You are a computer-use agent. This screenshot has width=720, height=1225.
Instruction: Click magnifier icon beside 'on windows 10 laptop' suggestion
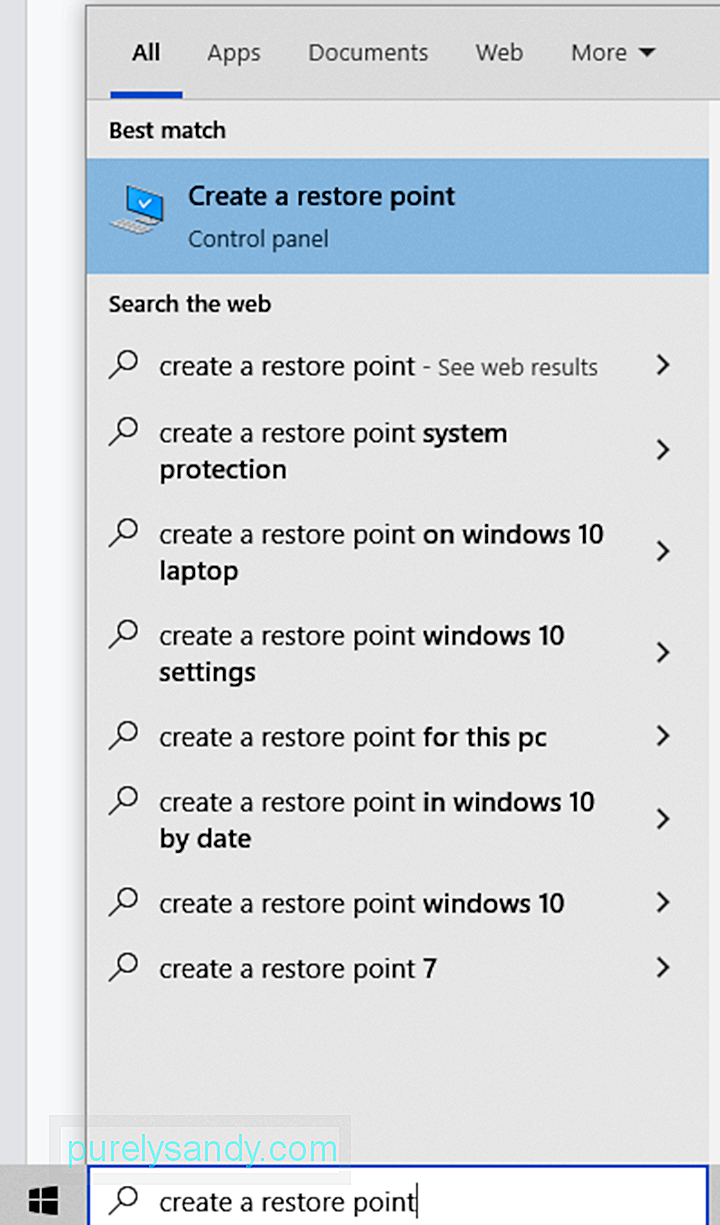(x=124, y=532)
